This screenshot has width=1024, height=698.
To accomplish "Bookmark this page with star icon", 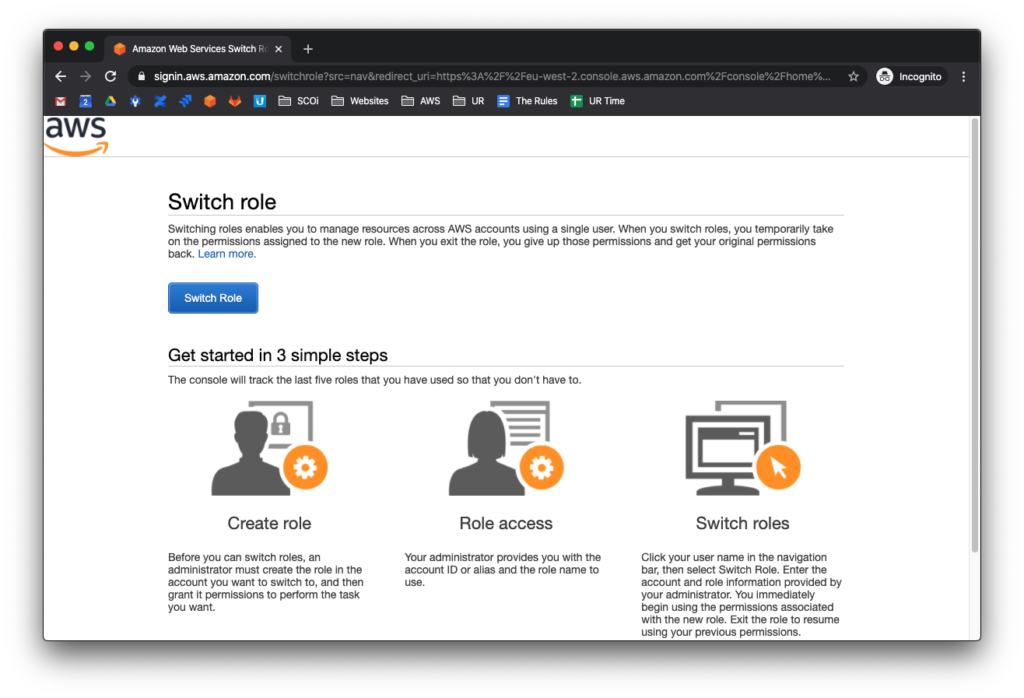I will 853,76.
